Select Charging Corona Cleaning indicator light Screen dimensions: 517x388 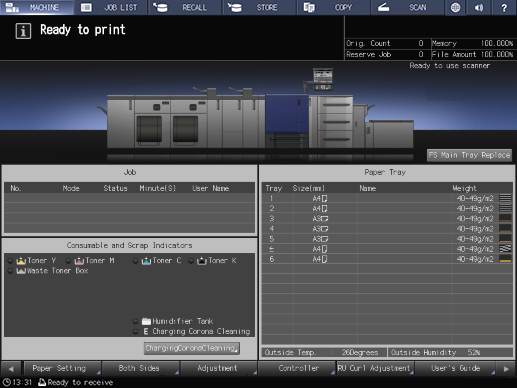point(136,331)
